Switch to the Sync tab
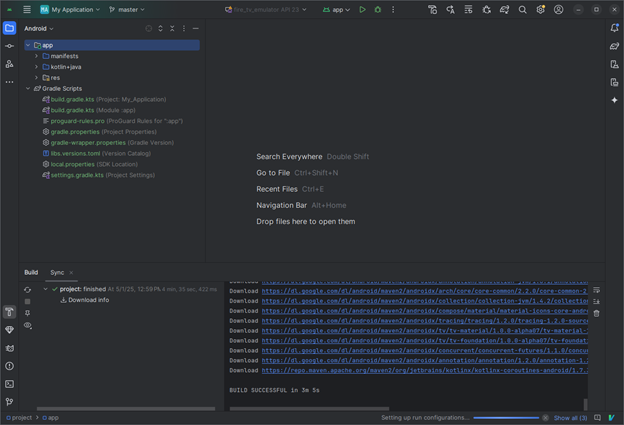The width and height of the screenshot is (624, 425). coord(57,272)
